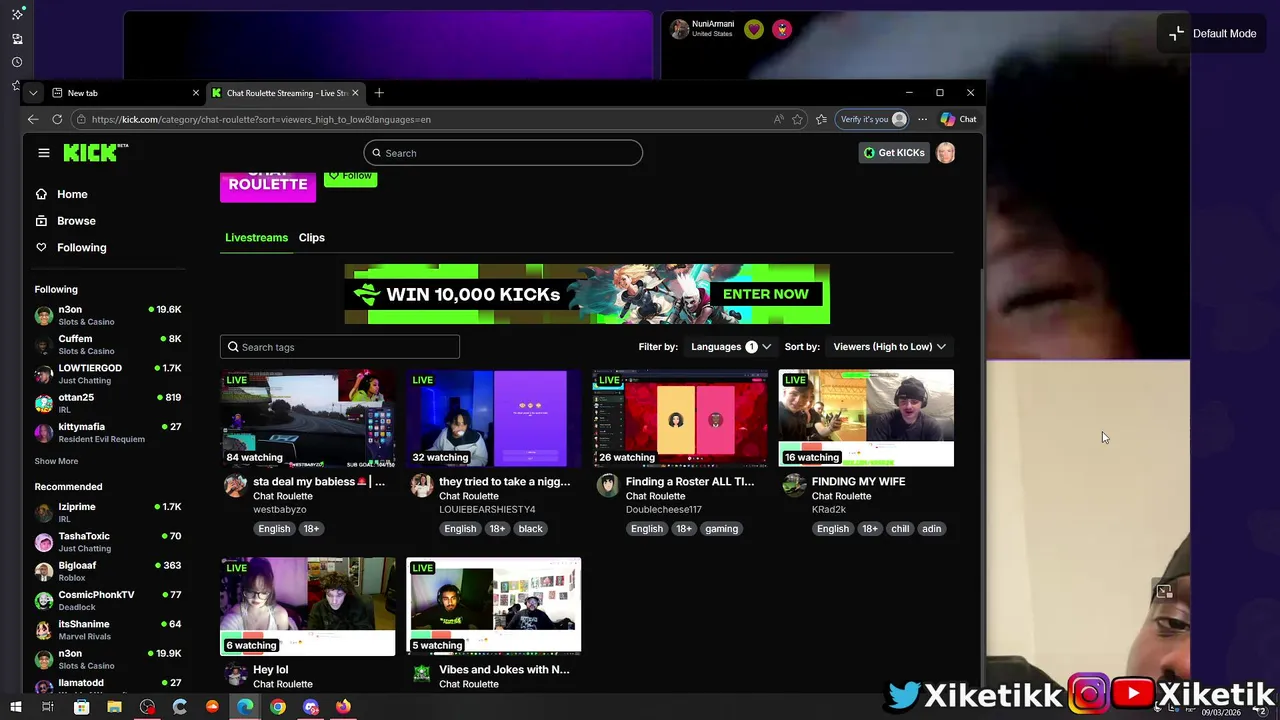The width and height of the screenshot is (1280, 720).
Task: Open followed channel n3on 19.6K
Action: pos(108,315)
